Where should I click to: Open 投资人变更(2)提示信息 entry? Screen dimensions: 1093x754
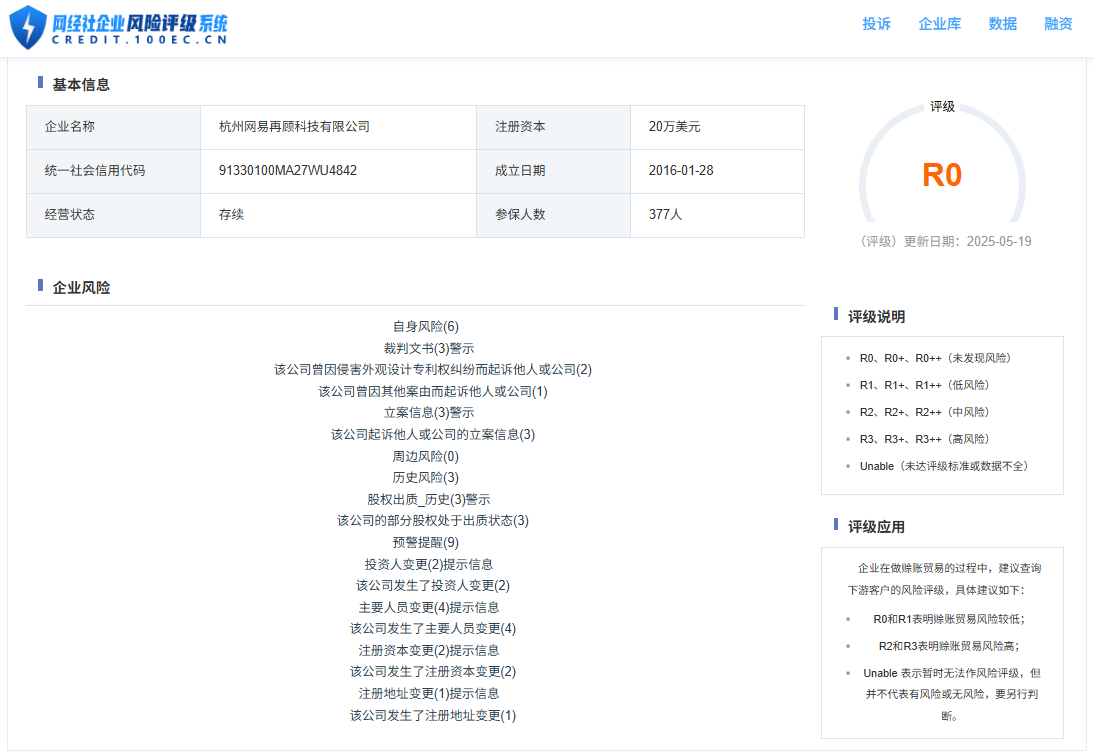tap(428, 564)
